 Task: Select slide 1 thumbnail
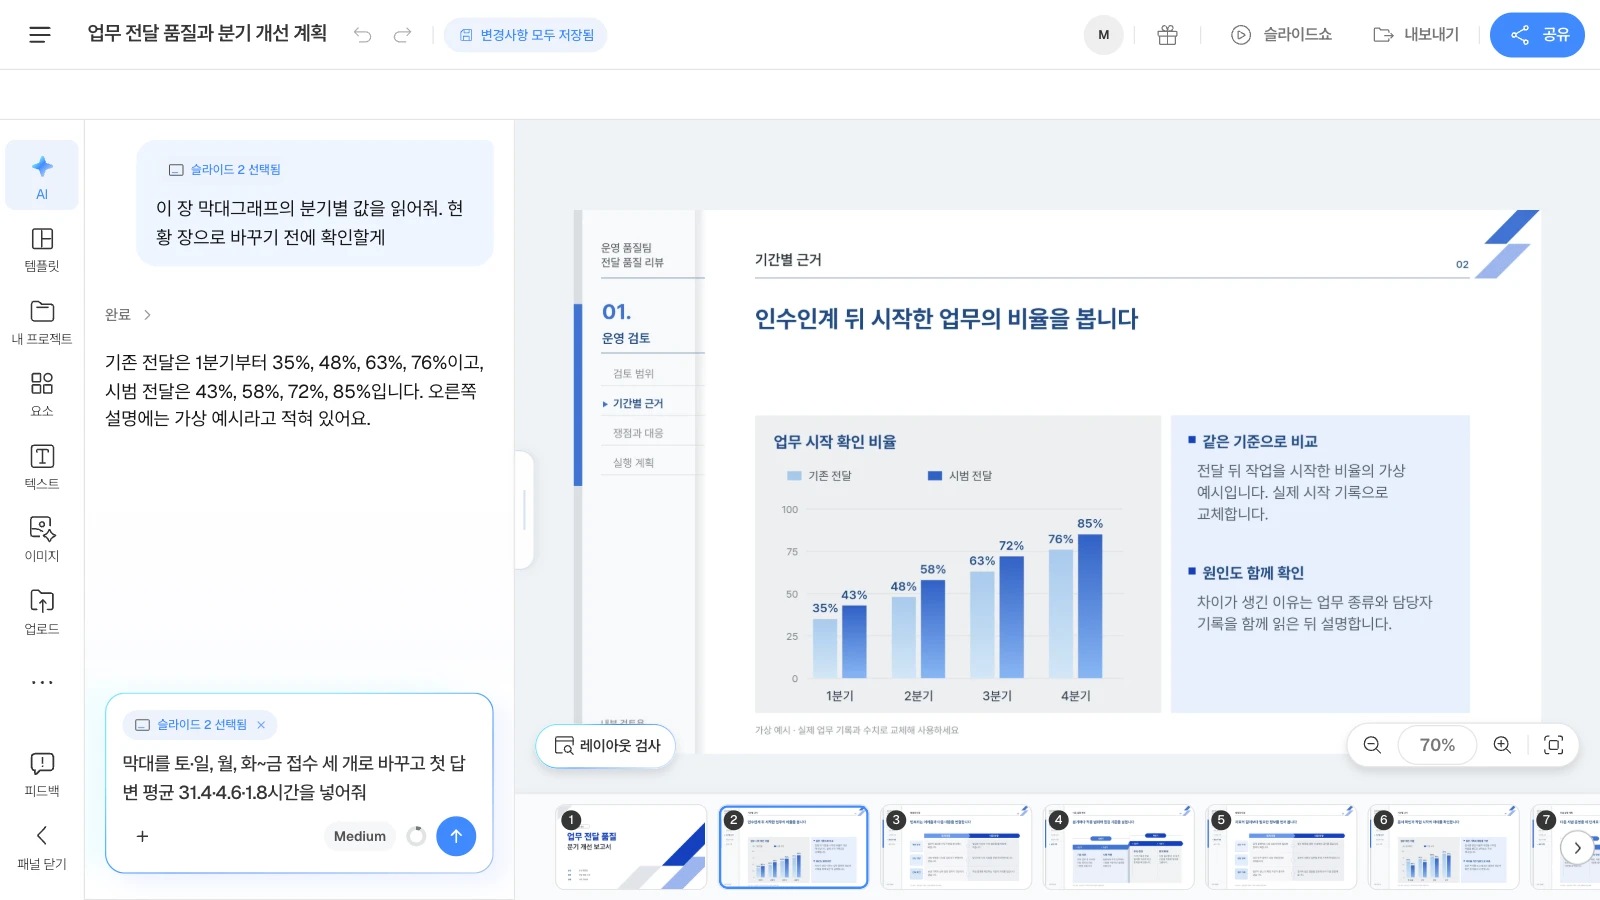(x=631, y=847)
